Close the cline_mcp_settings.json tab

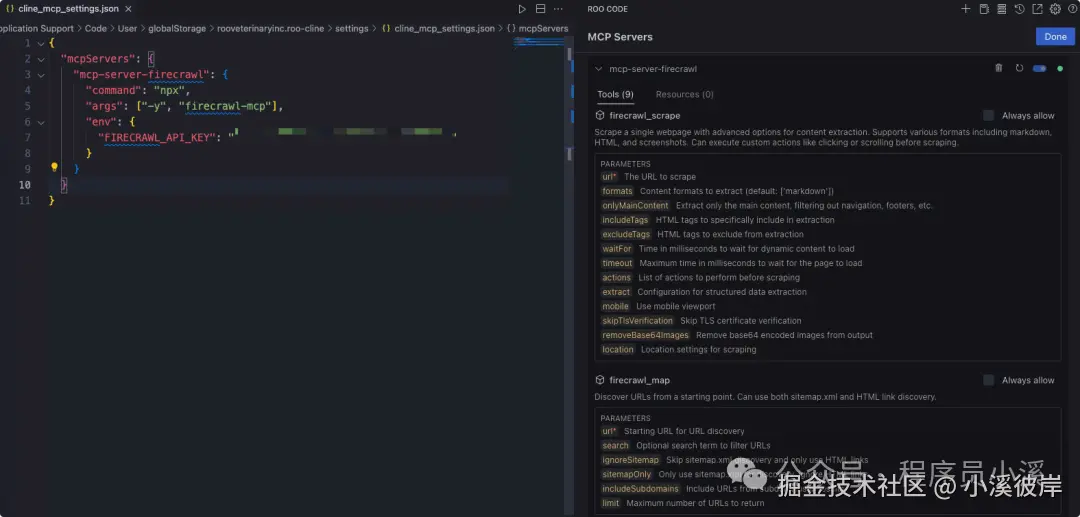point(129,9)
